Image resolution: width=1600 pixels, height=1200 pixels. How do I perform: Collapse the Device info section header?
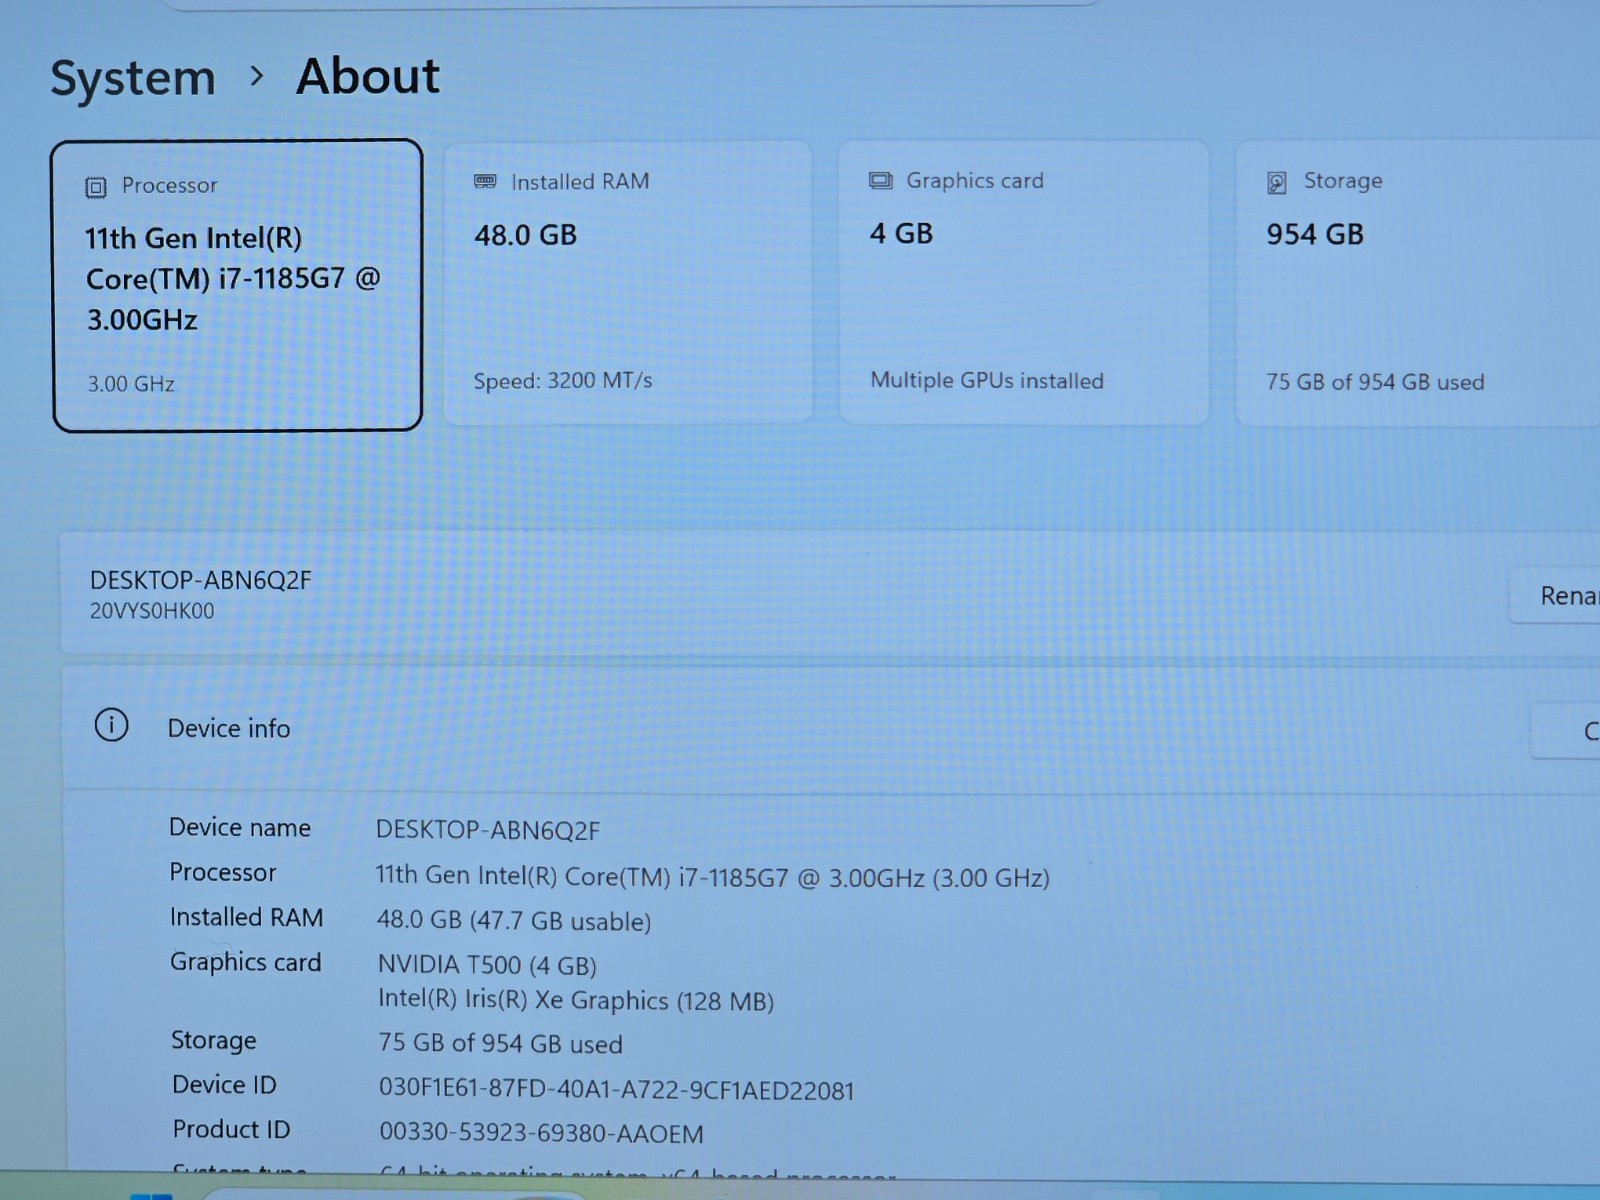point(830,728)
